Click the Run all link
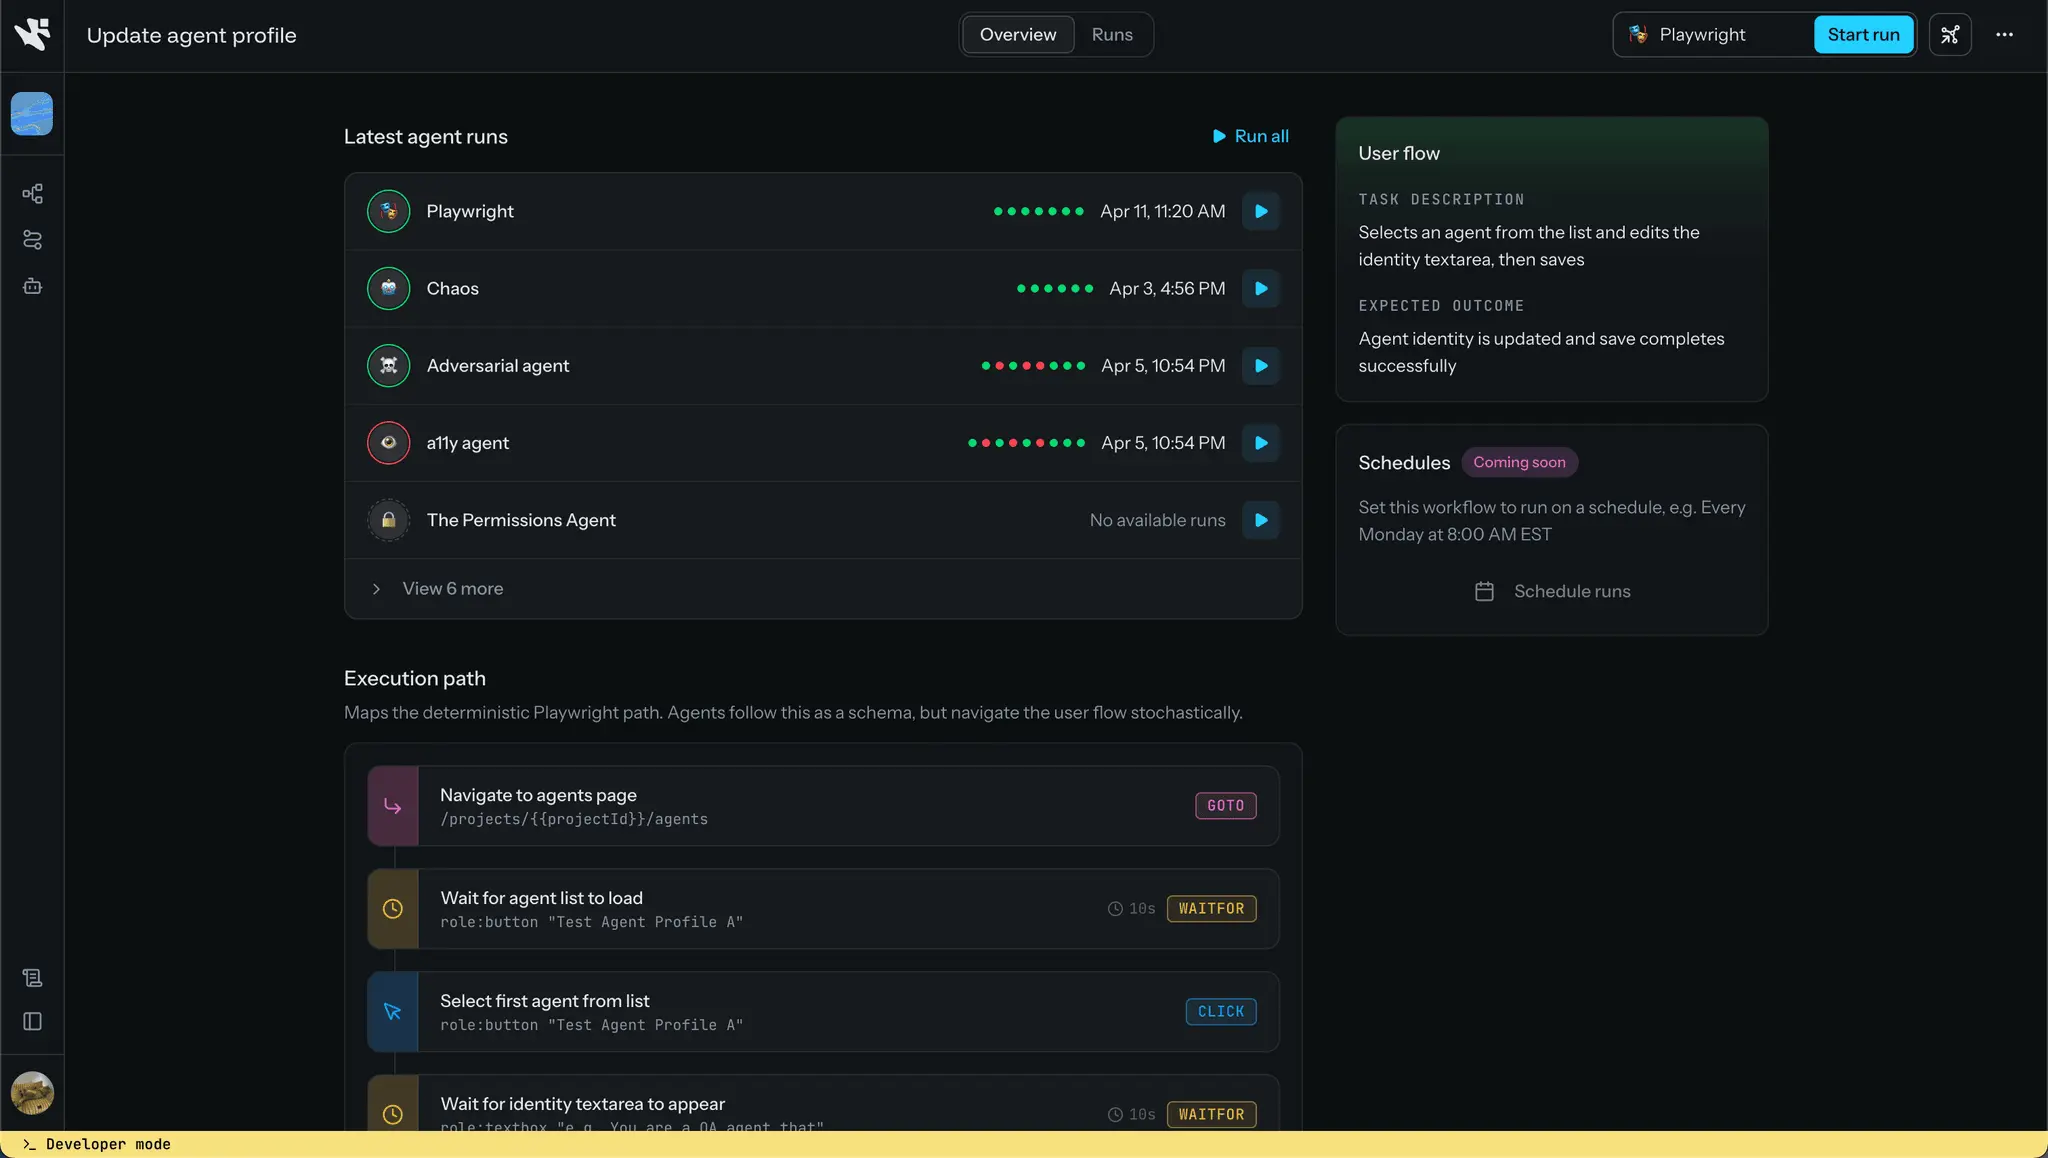Image resolution: width=2048 pixels, height=1158 pixels. tap(1250, 136)
